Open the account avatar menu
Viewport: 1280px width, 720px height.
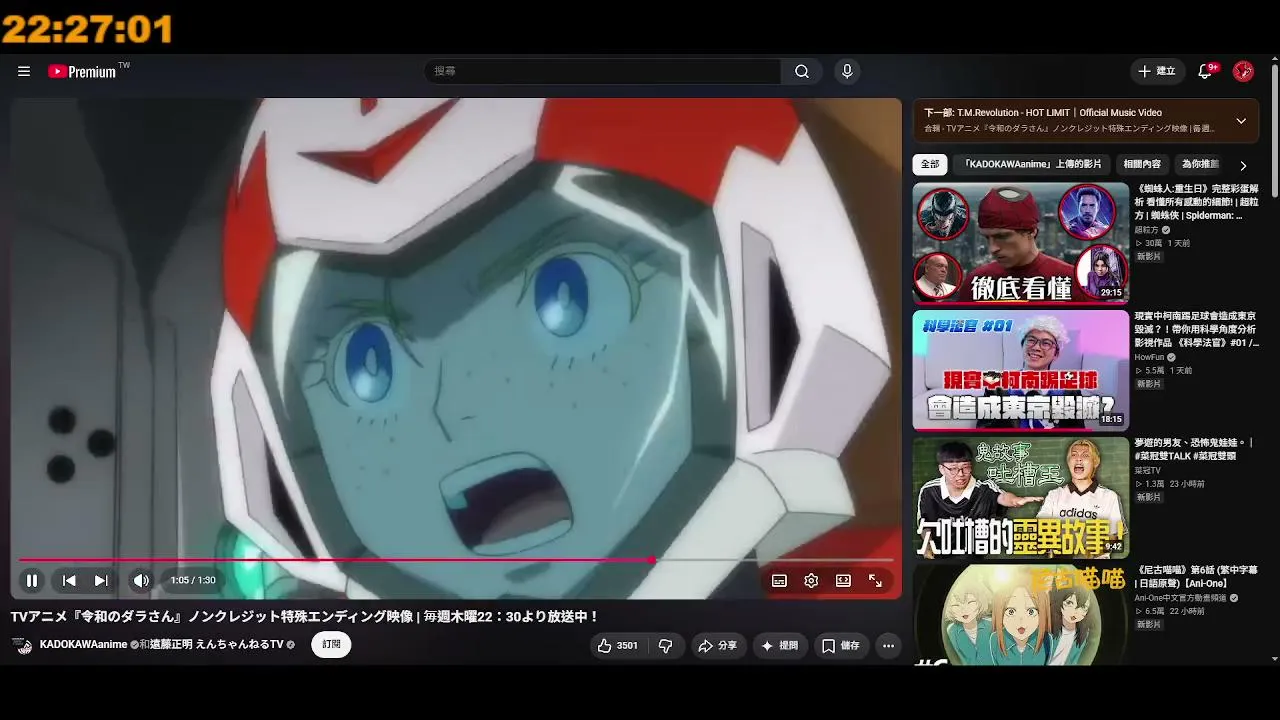click(x=1244, y=71)
